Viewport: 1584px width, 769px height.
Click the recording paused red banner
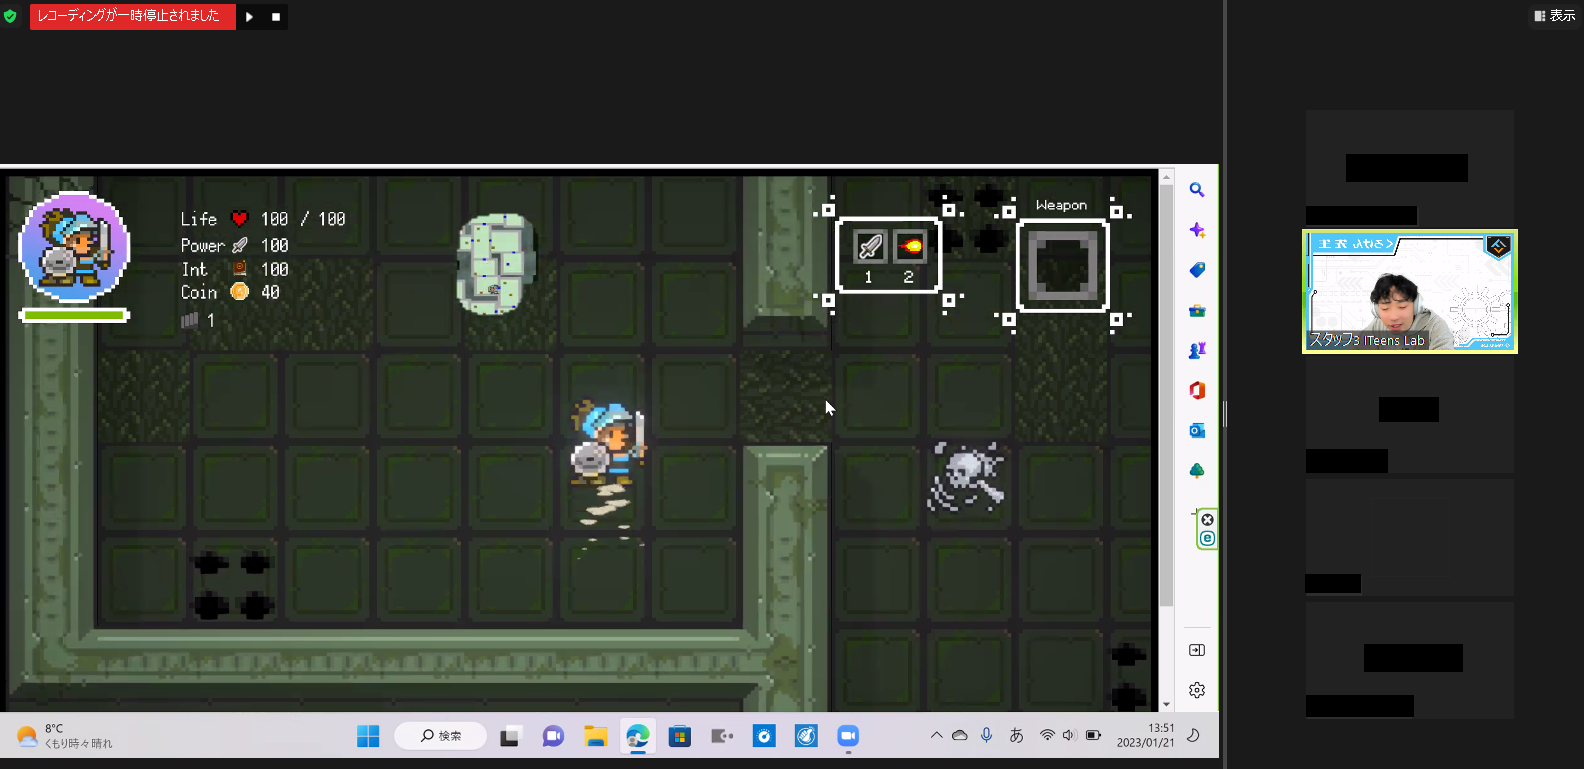pyautogui.click(x=133, y=17)
